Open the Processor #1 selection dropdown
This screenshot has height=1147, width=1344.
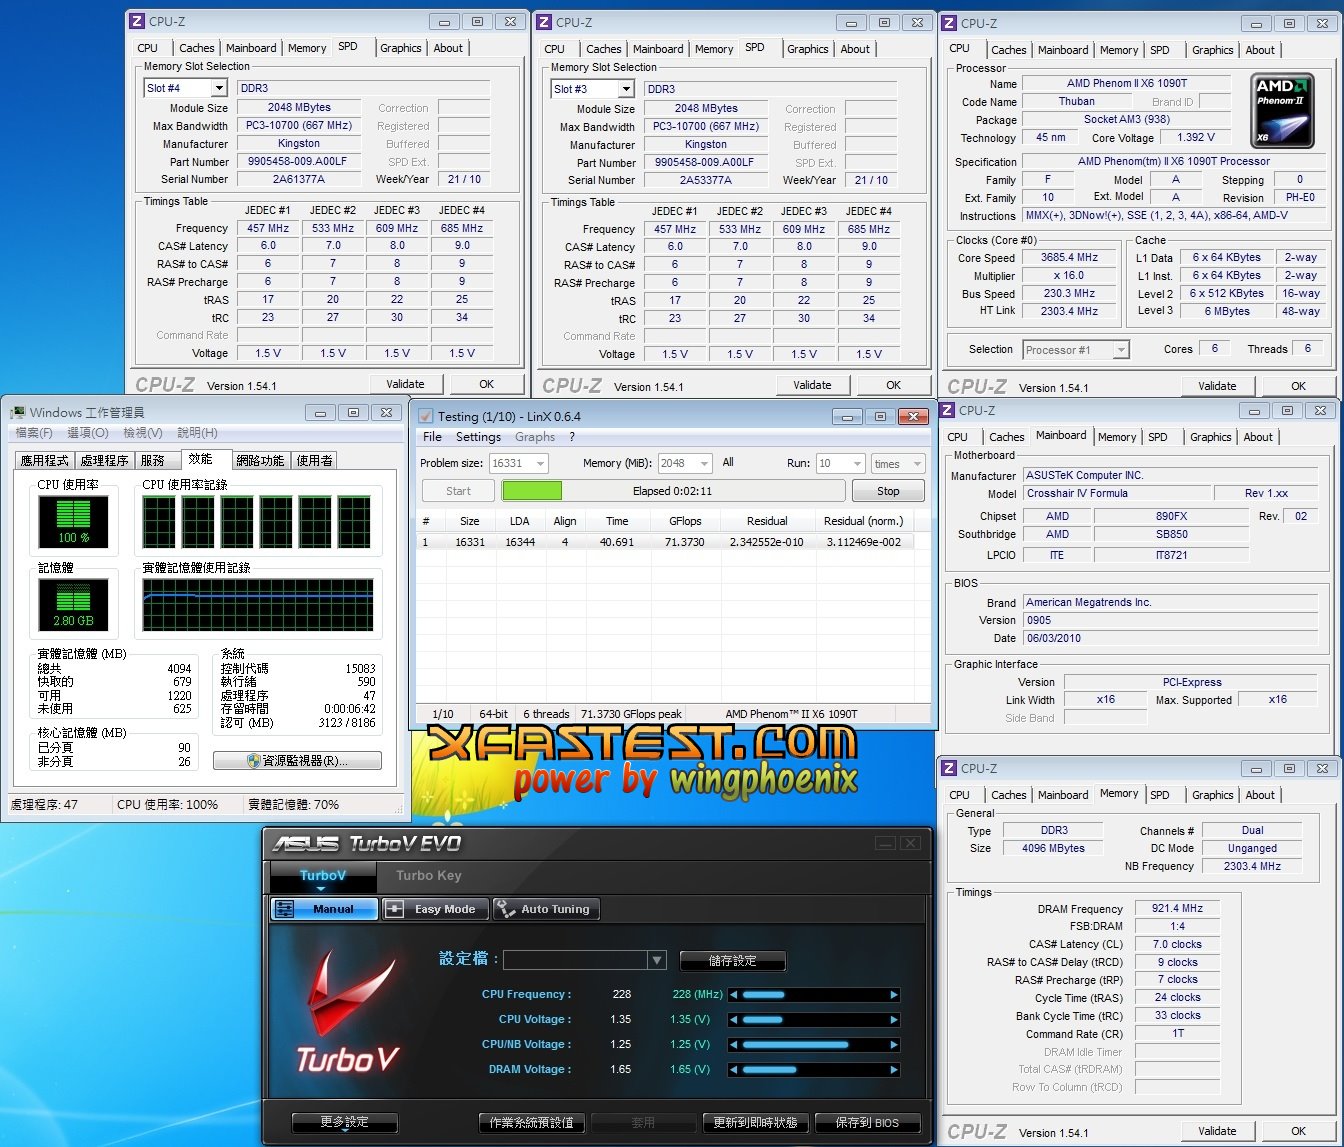pos(1121,349)
